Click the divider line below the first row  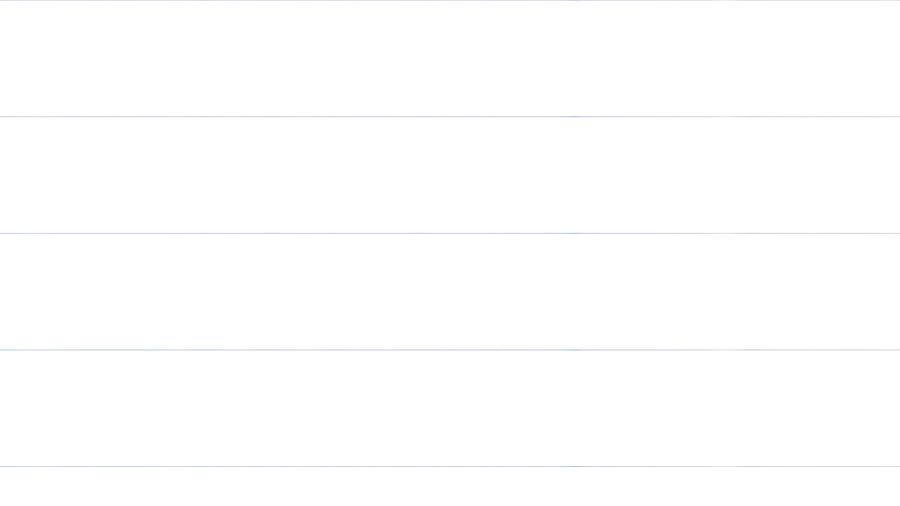pyautogui.click(x=450, y=116)
